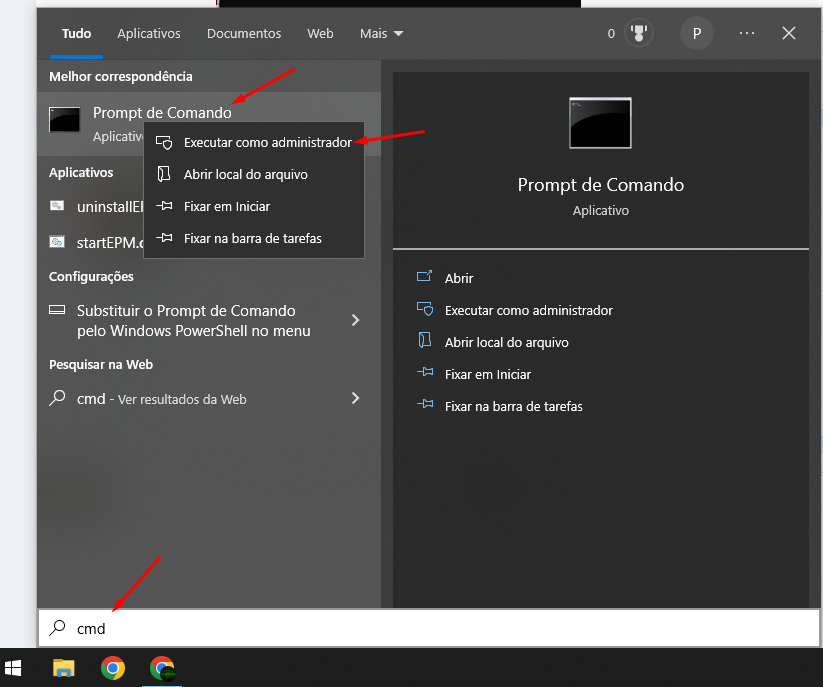Choose Executar como administrador in context menu
823x687 pixels.
point(267,143)
